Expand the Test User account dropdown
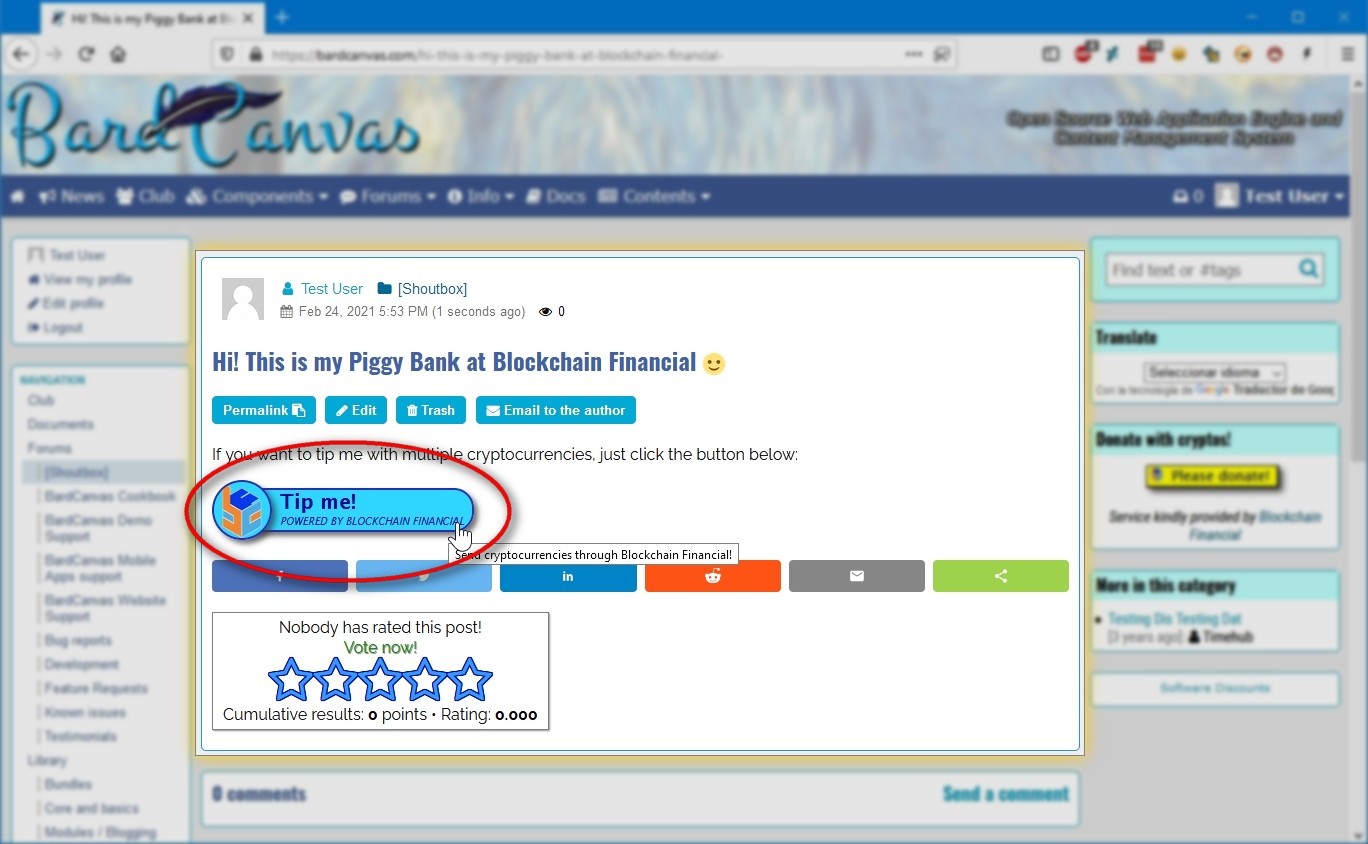 1281,197
